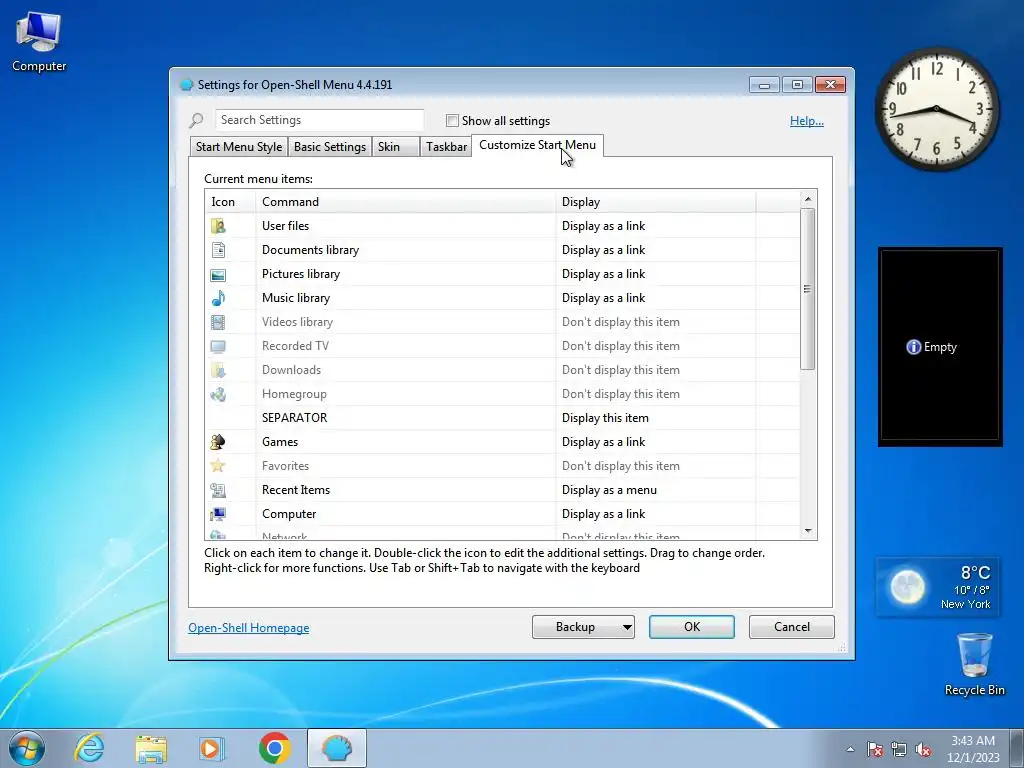Screen dimensions: 1024x768
Task: Click the Documents library page icon
Action: pyautogui.click(x=218, y=250)
